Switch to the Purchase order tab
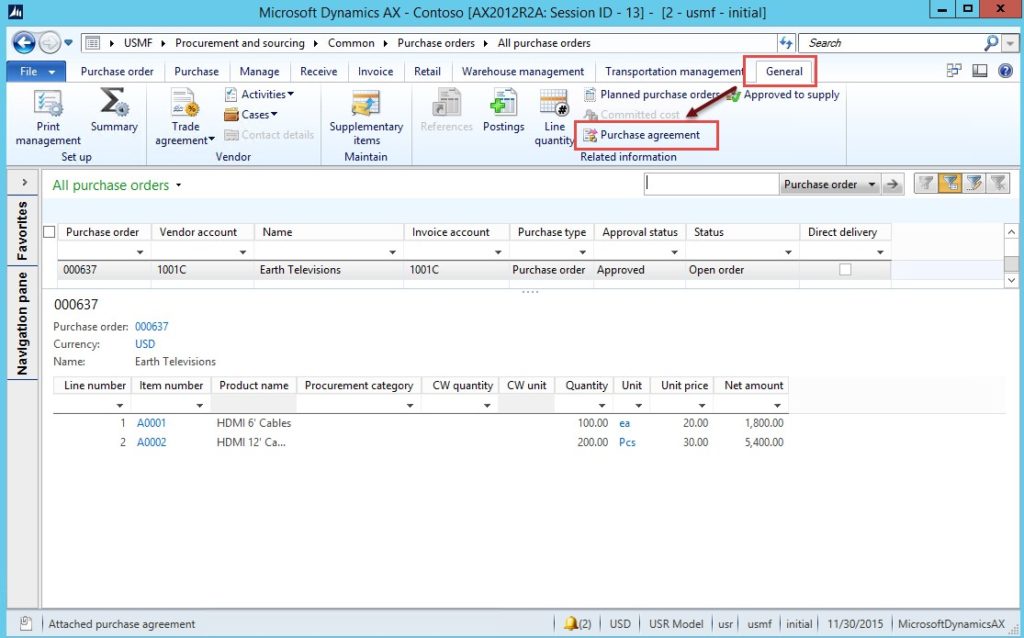 [x=117, y=71]
